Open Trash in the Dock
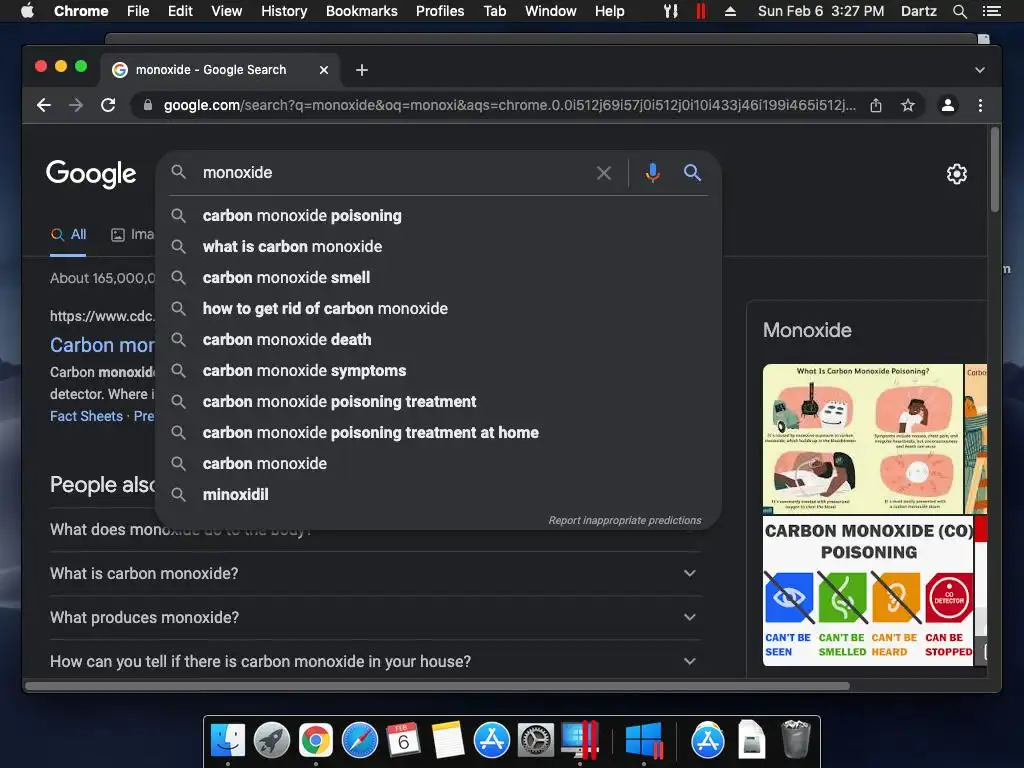The image size is (1024, 768). point(795,739)
